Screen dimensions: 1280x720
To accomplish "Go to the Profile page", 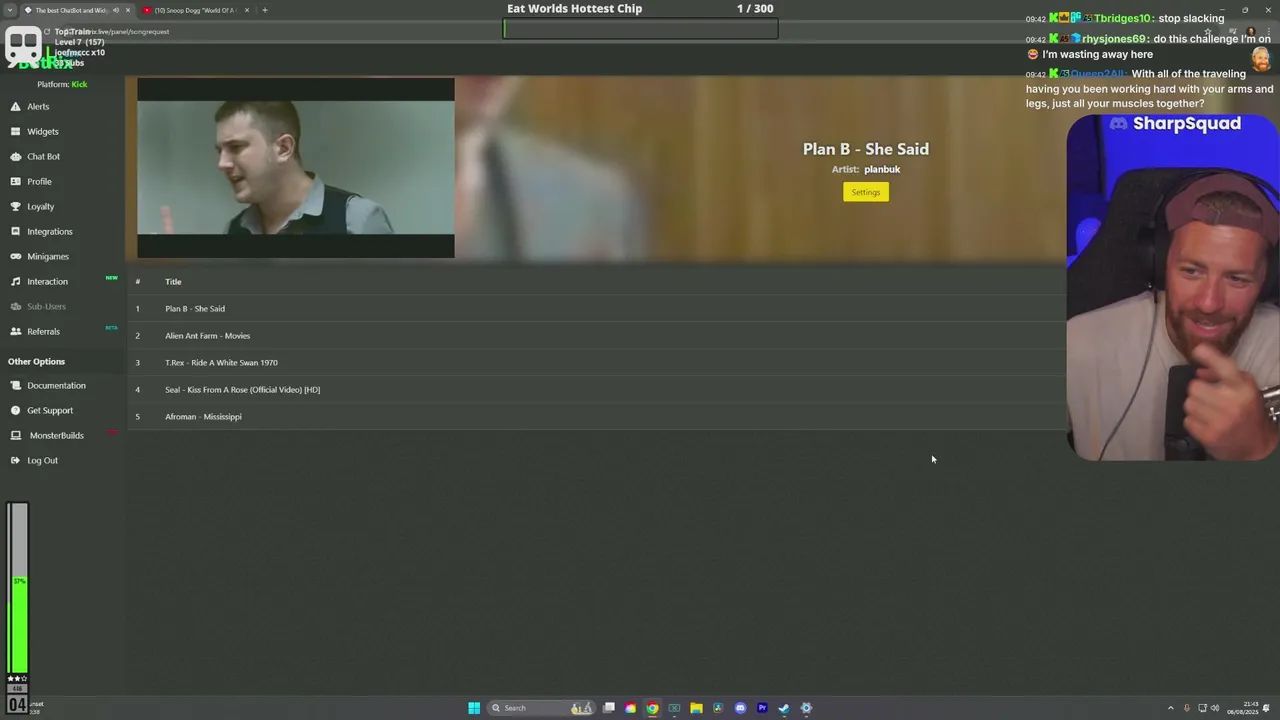I will 39,181.
